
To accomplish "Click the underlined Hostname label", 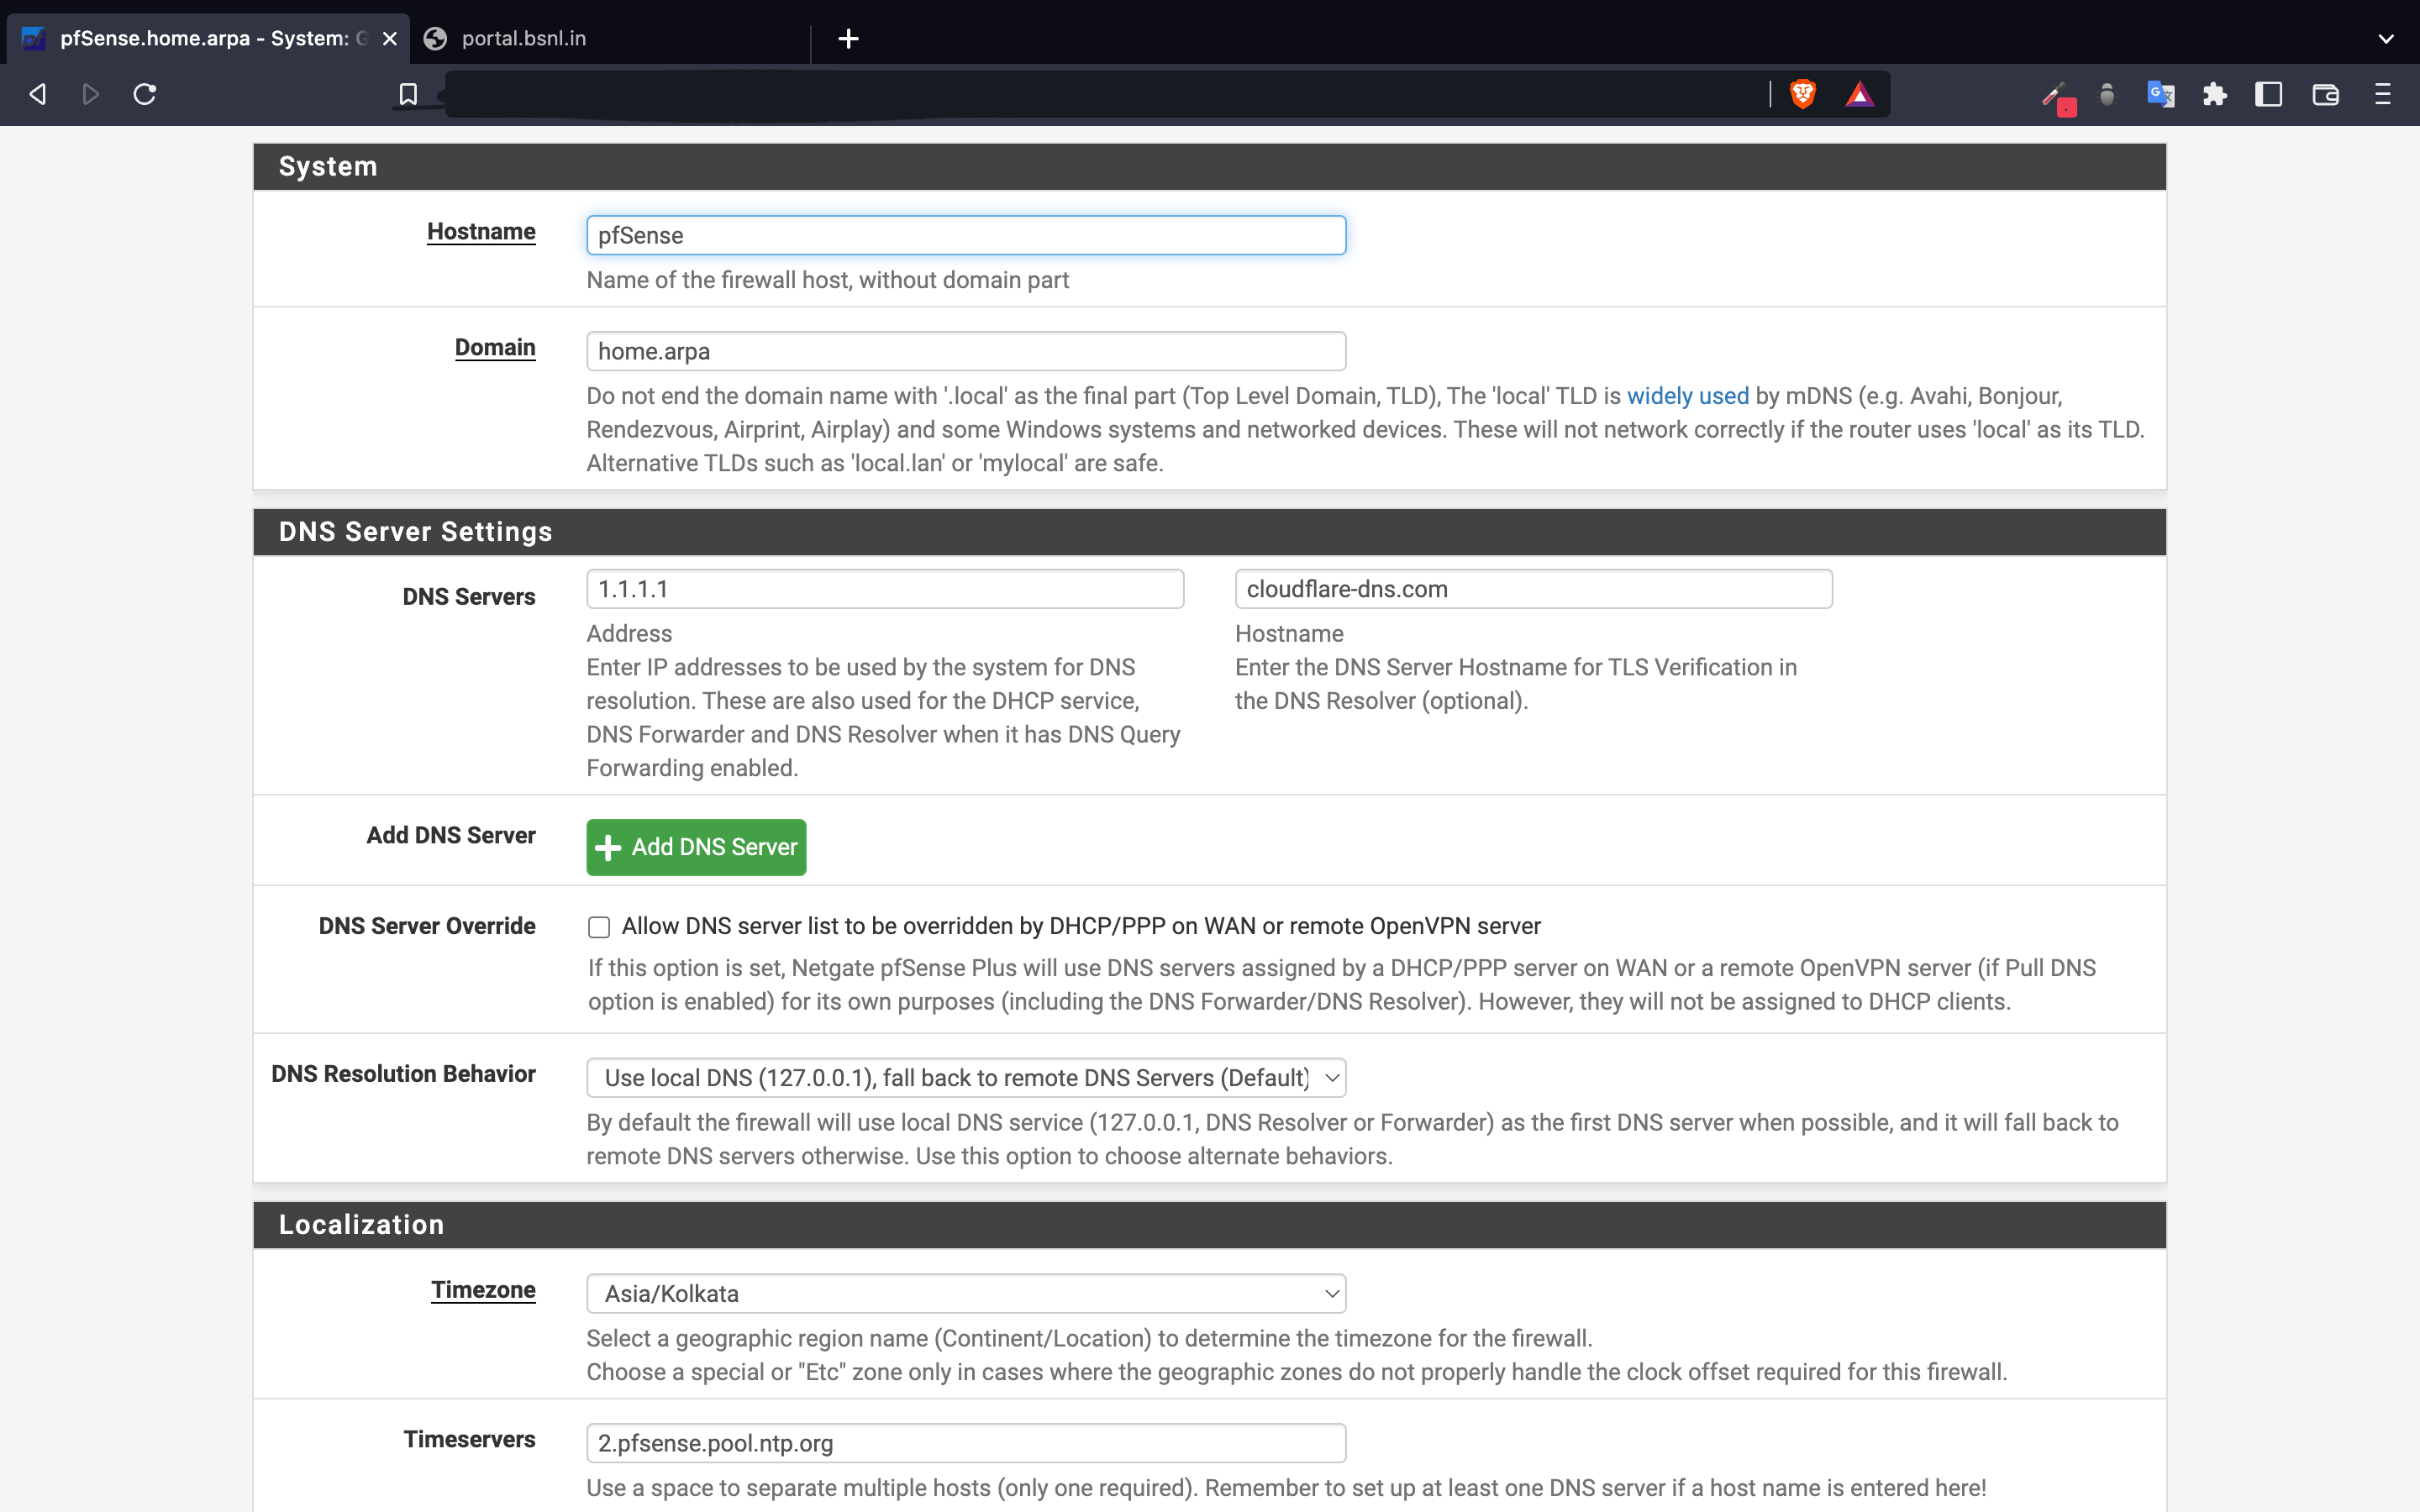I will click(x=481, y=231).
